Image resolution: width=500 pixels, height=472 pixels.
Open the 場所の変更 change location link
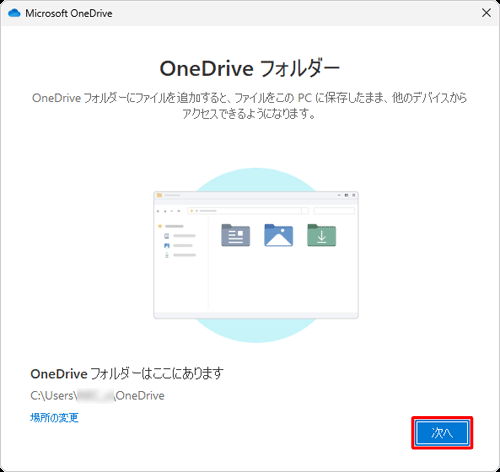click(x=54, y=418)
